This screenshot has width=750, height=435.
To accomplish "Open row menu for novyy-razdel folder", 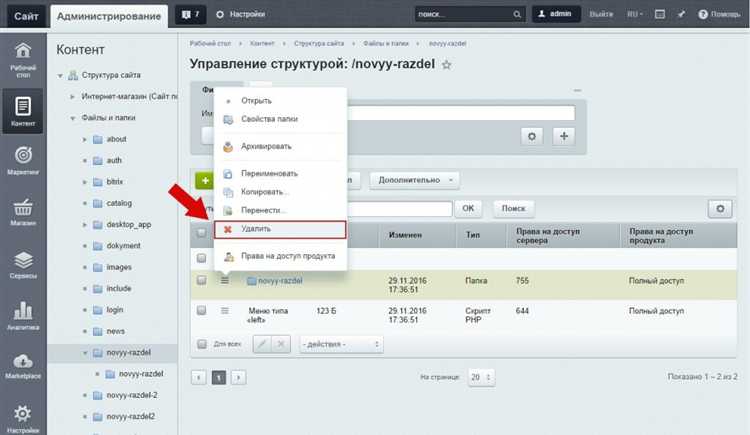I will 225,281.
